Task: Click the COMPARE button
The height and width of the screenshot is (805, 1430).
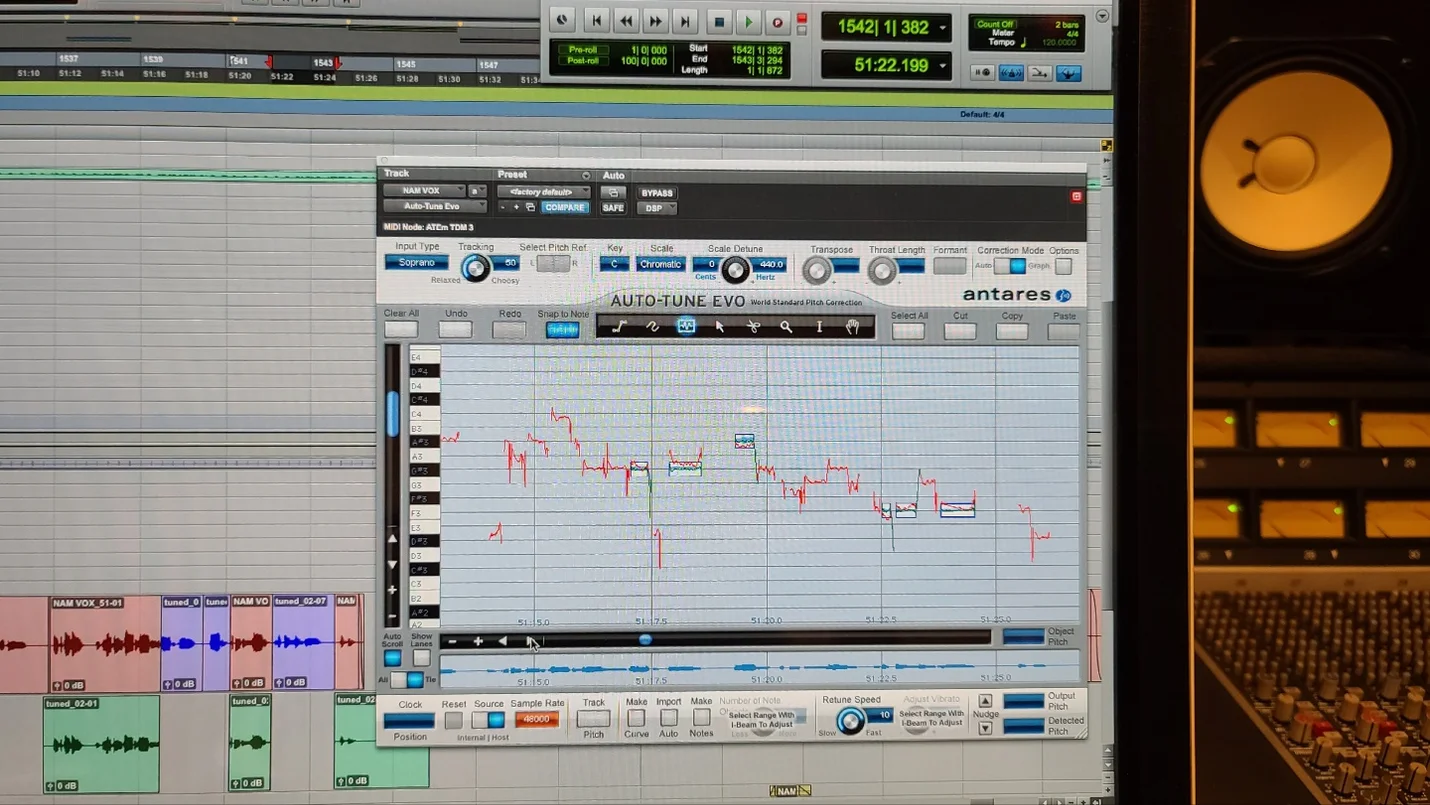Action: 564,207
